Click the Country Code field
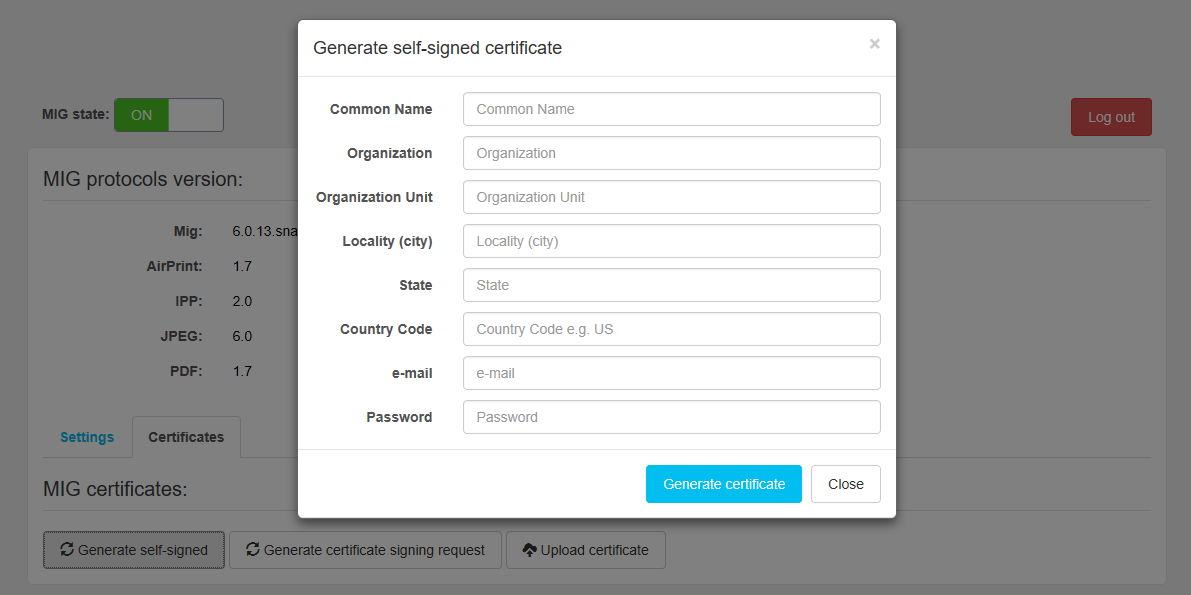1191x595 pixels. (671, 329)
